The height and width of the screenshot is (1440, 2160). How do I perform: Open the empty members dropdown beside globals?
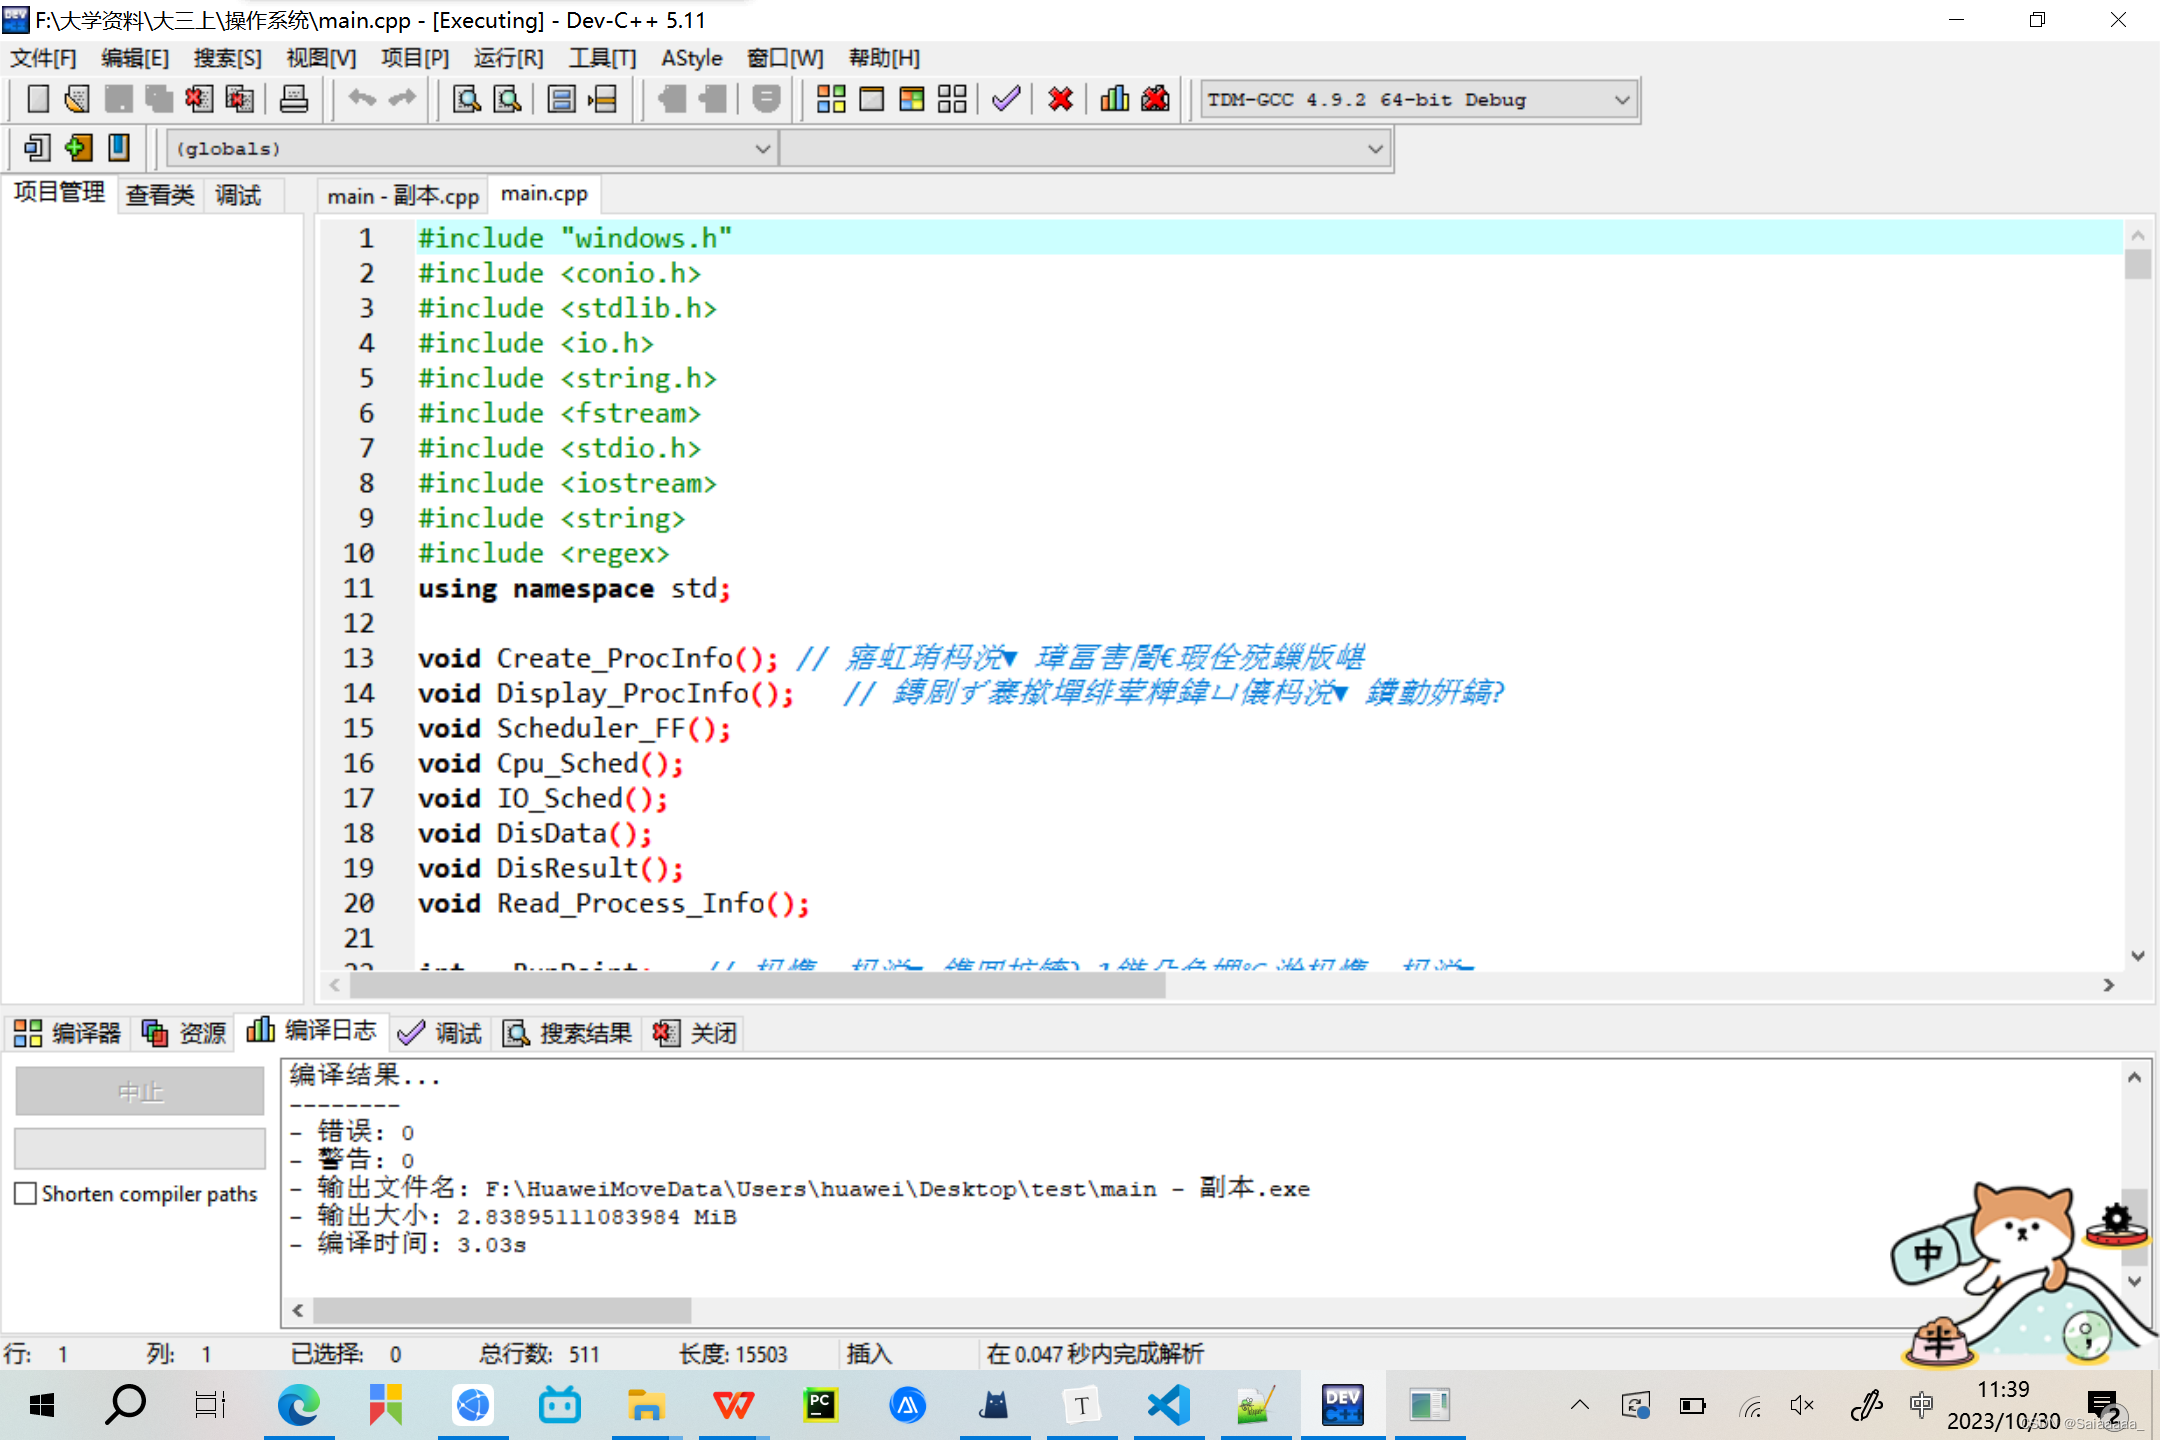pos(1375,149)
